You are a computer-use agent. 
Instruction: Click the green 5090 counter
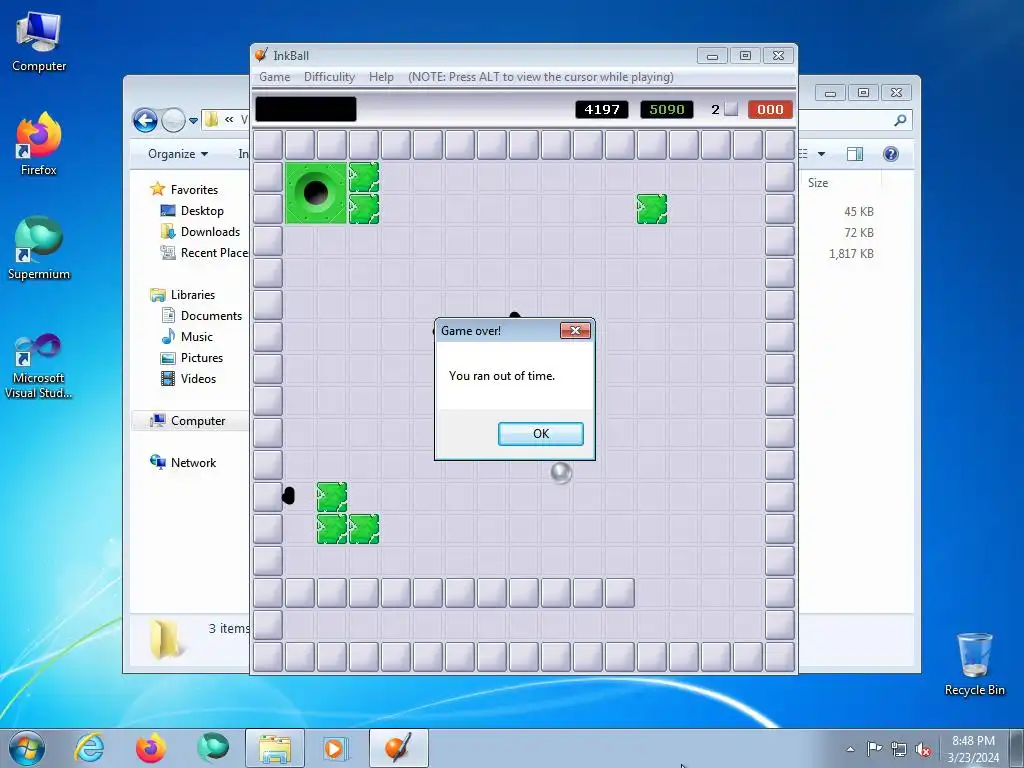pyautogui.click(x=666, y=110)
